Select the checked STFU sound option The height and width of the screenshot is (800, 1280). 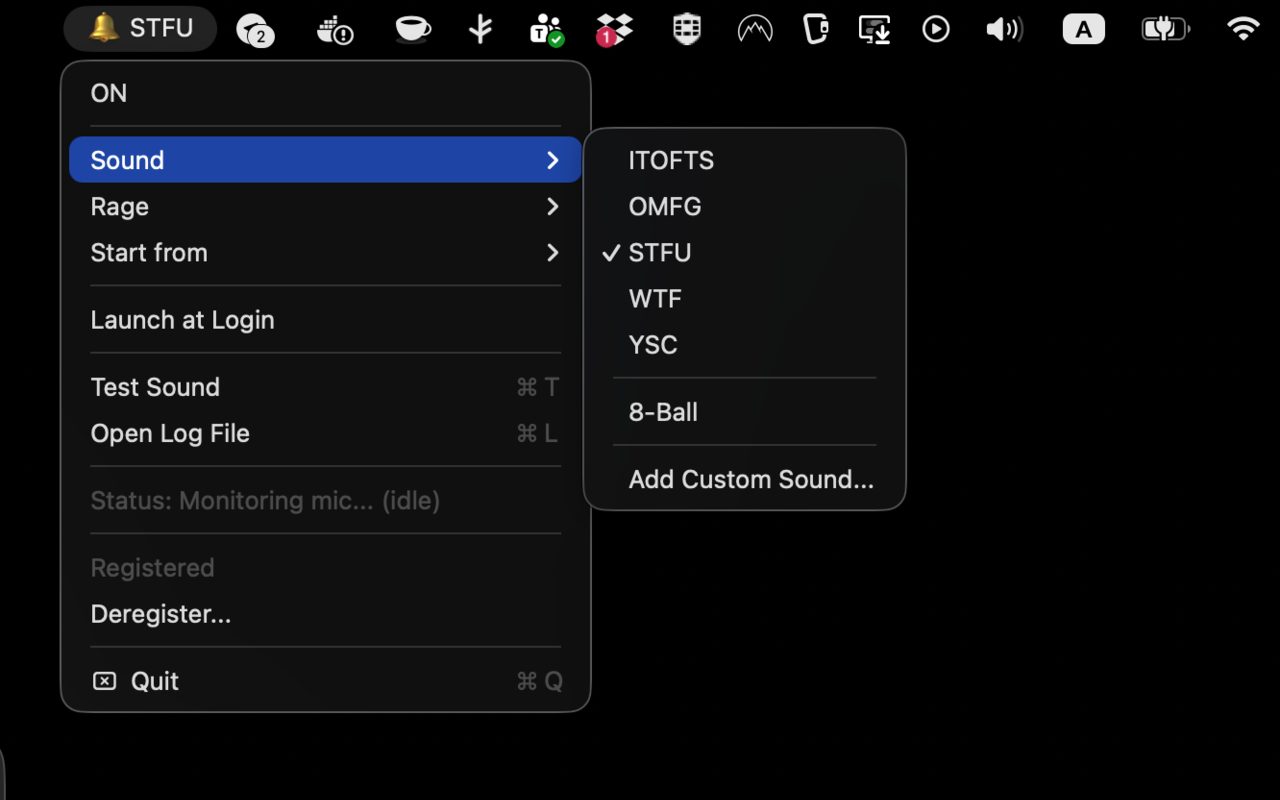[660, 253]
